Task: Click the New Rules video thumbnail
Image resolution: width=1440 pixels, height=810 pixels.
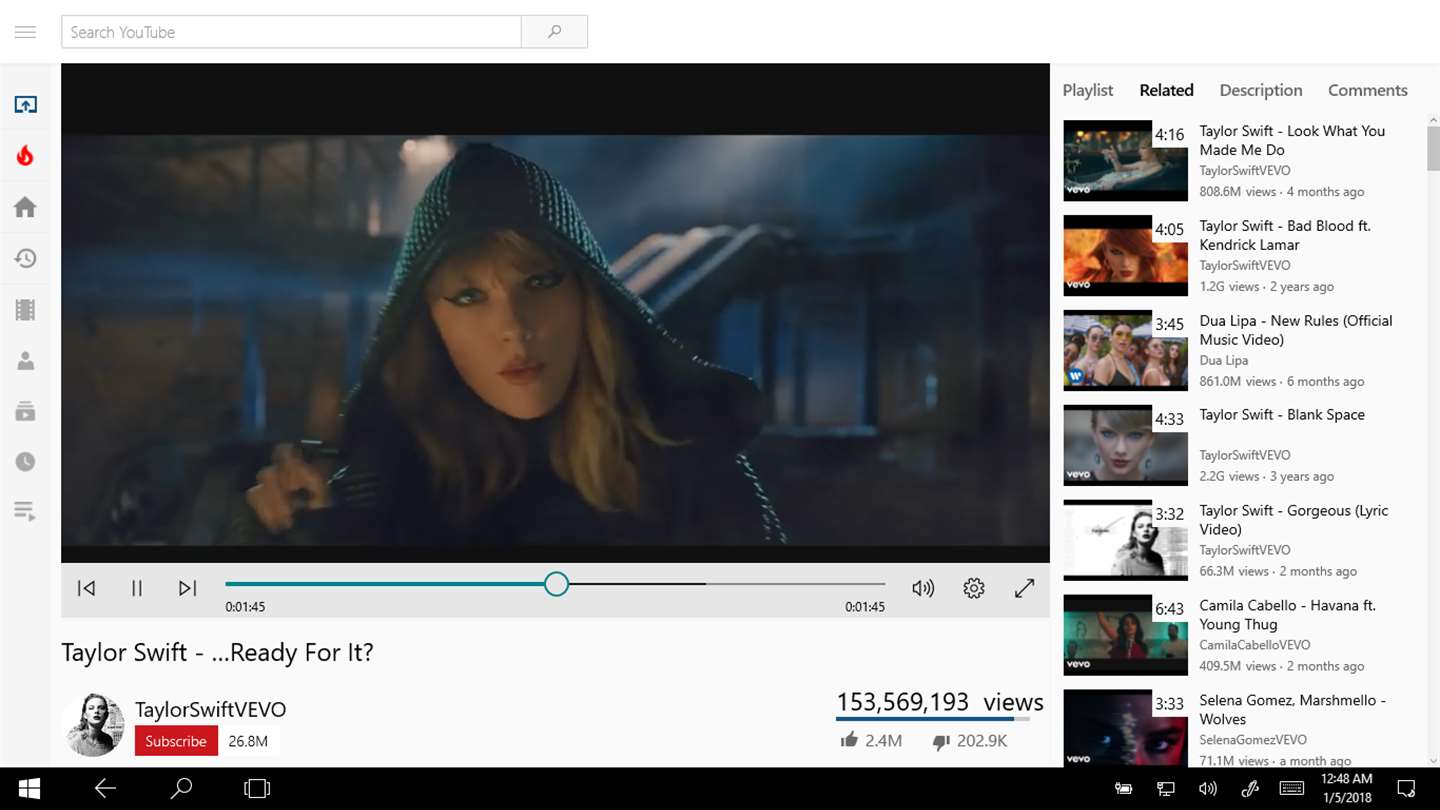Action: (1125, 350)
